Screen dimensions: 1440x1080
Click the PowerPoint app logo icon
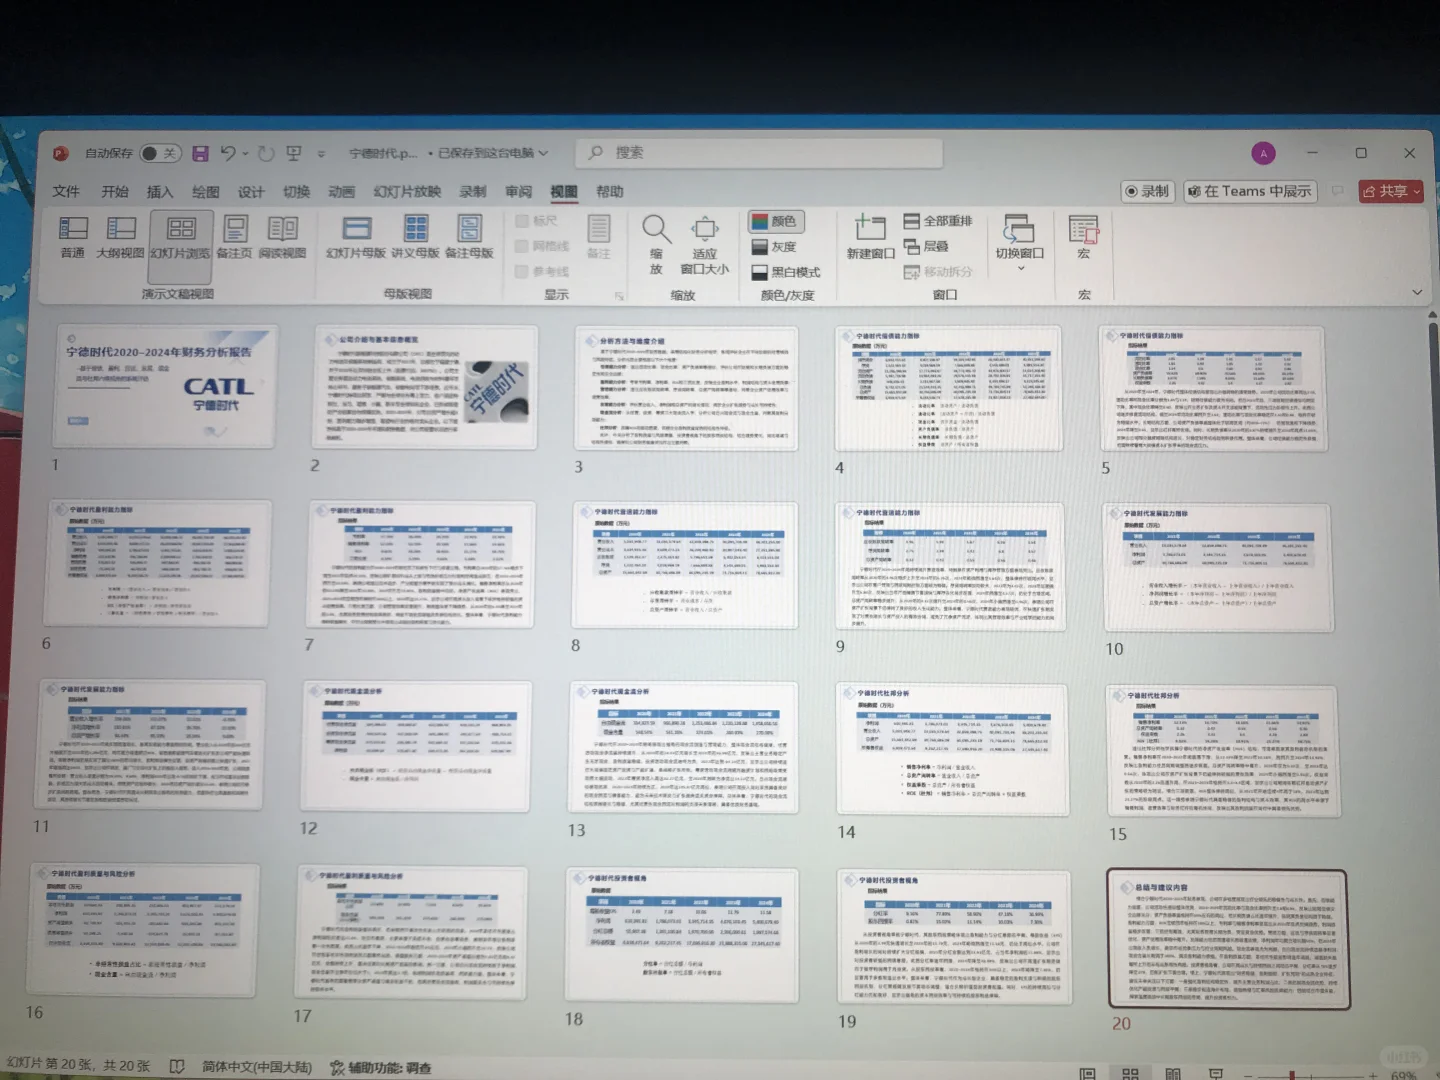pyautogui.click(x=60, y=153)
